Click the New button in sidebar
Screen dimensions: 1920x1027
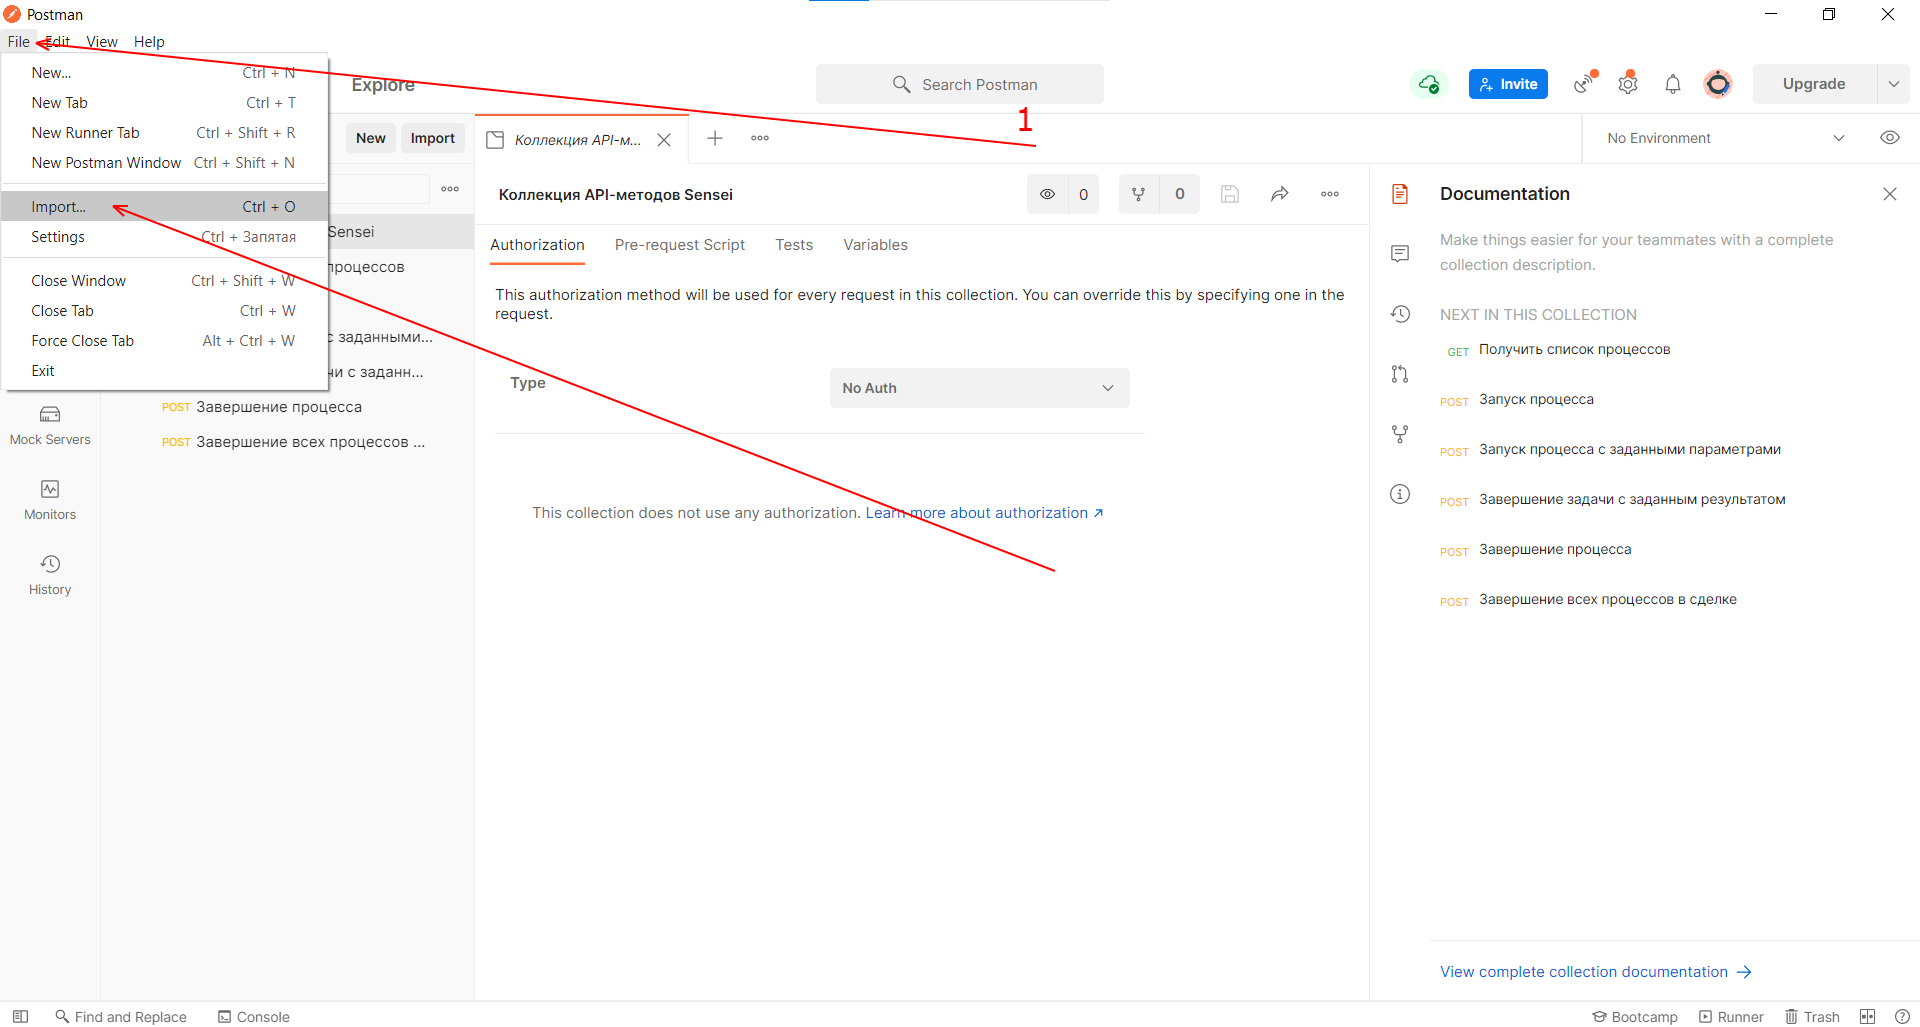371,138
